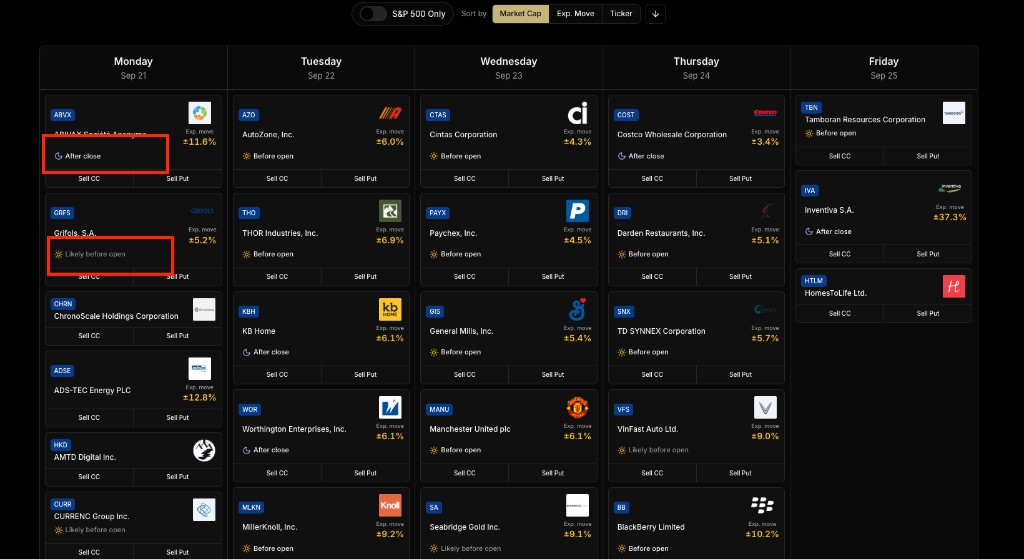Click the ChronoScale Holdings logo
The image size is (1024, 559).
(x=204, y=310)
